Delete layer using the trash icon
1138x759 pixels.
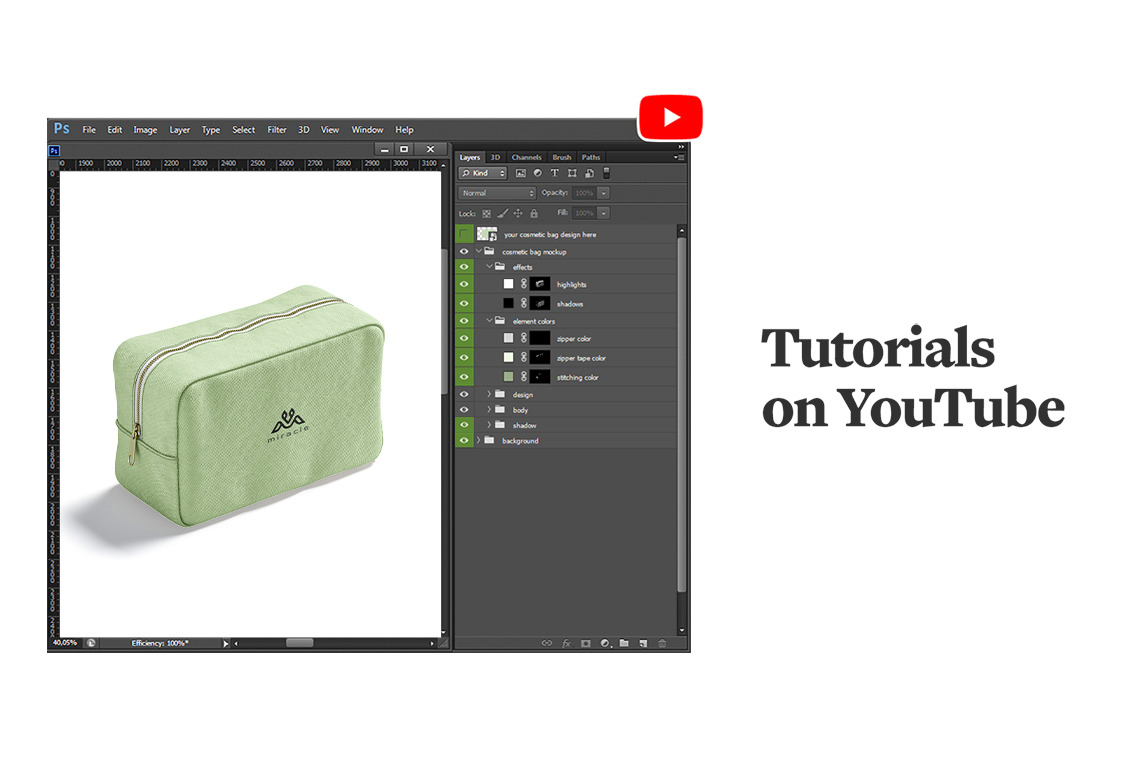tap(661, 643)
